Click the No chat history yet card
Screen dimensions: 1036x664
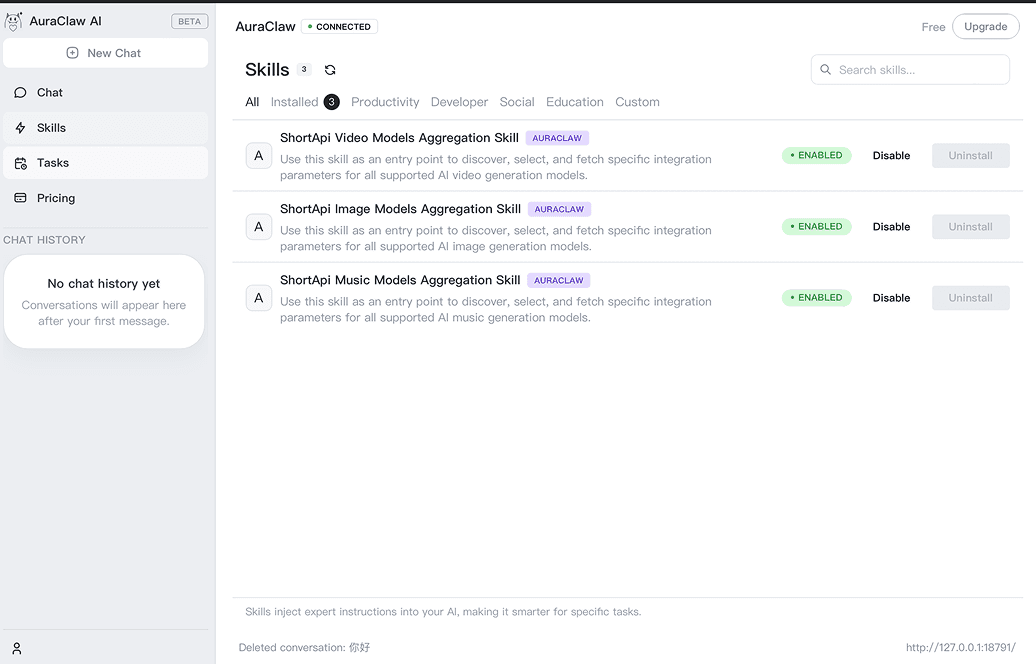pos(104,302)
